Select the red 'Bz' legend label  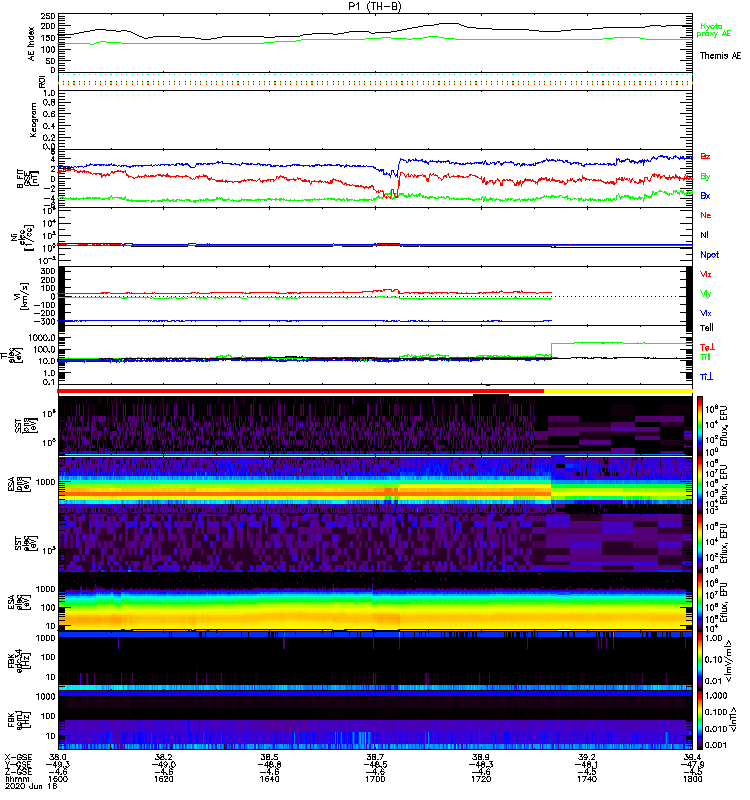tap(705, 156)
